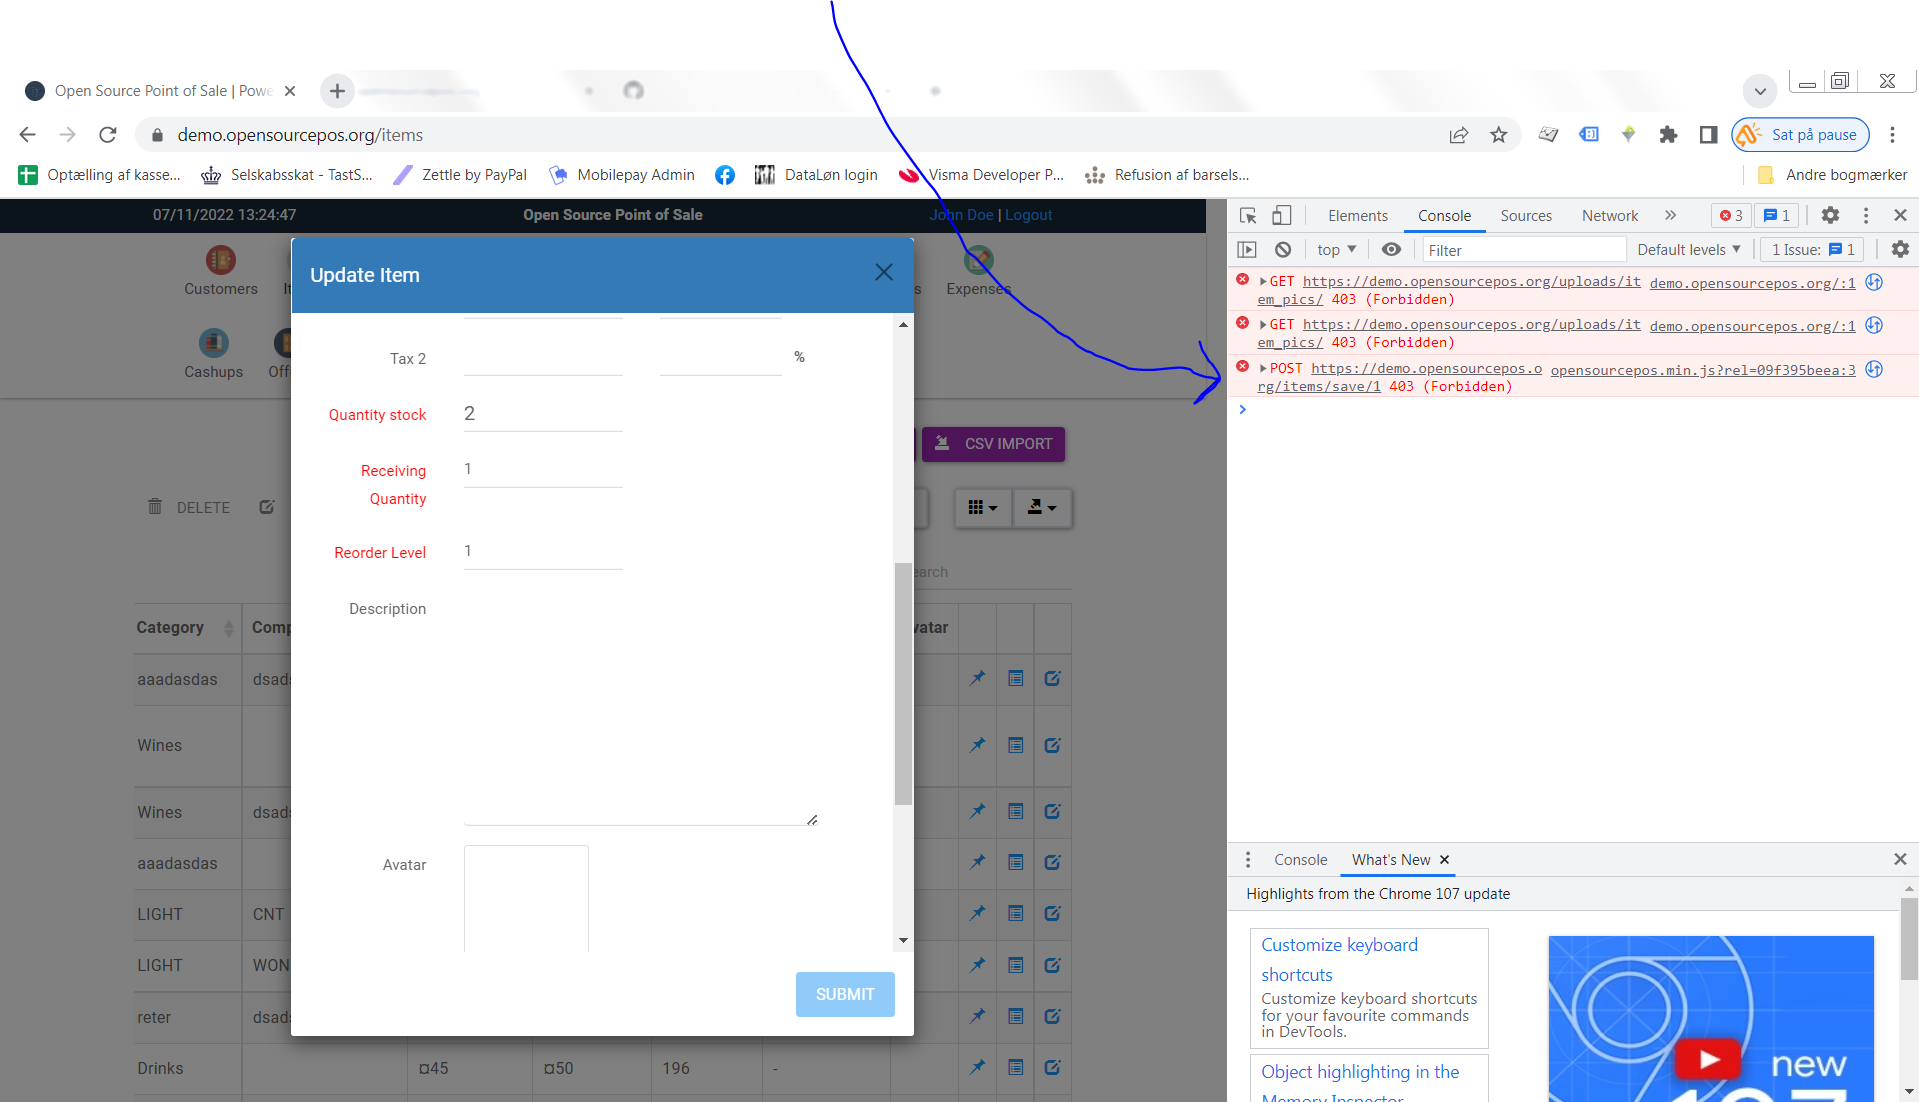This screenshot has width=1919, height=1102.
Task: Open the column visibility grid dropdown
Action: click(x=982, y=508)
